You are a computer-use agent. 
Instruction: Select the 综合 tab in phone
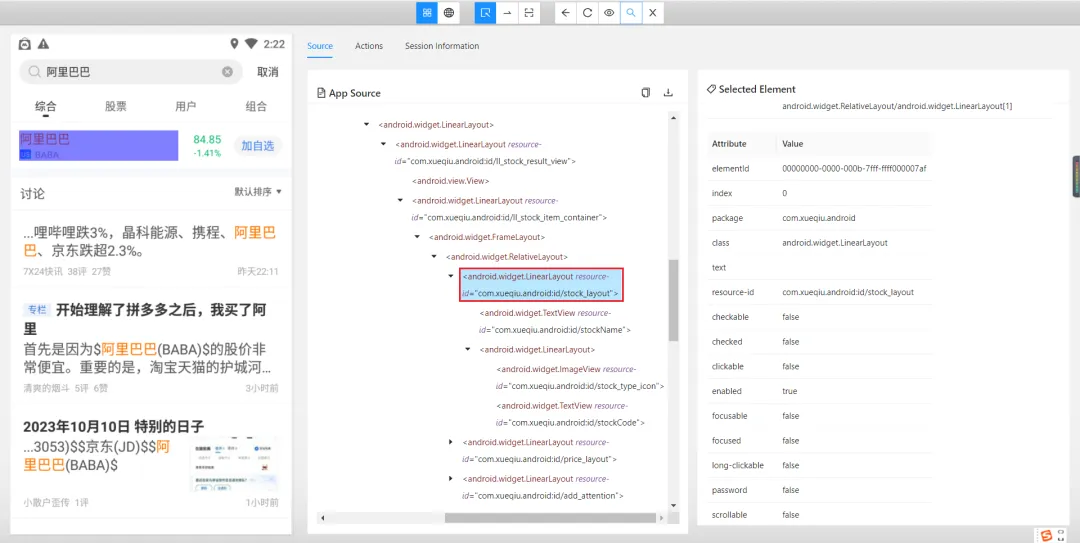pos(46,106)
